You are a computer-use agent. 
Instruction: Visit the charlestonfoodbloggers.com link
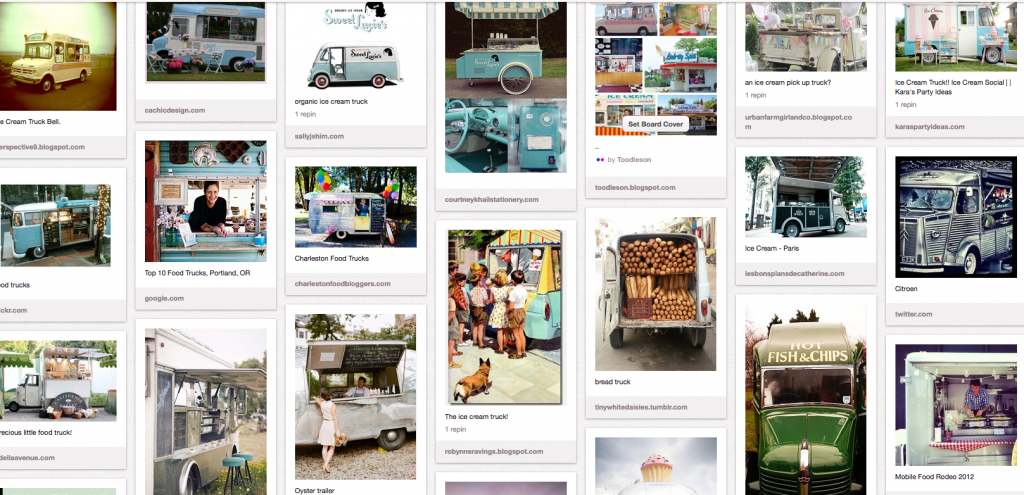click(x=343, y=283)
